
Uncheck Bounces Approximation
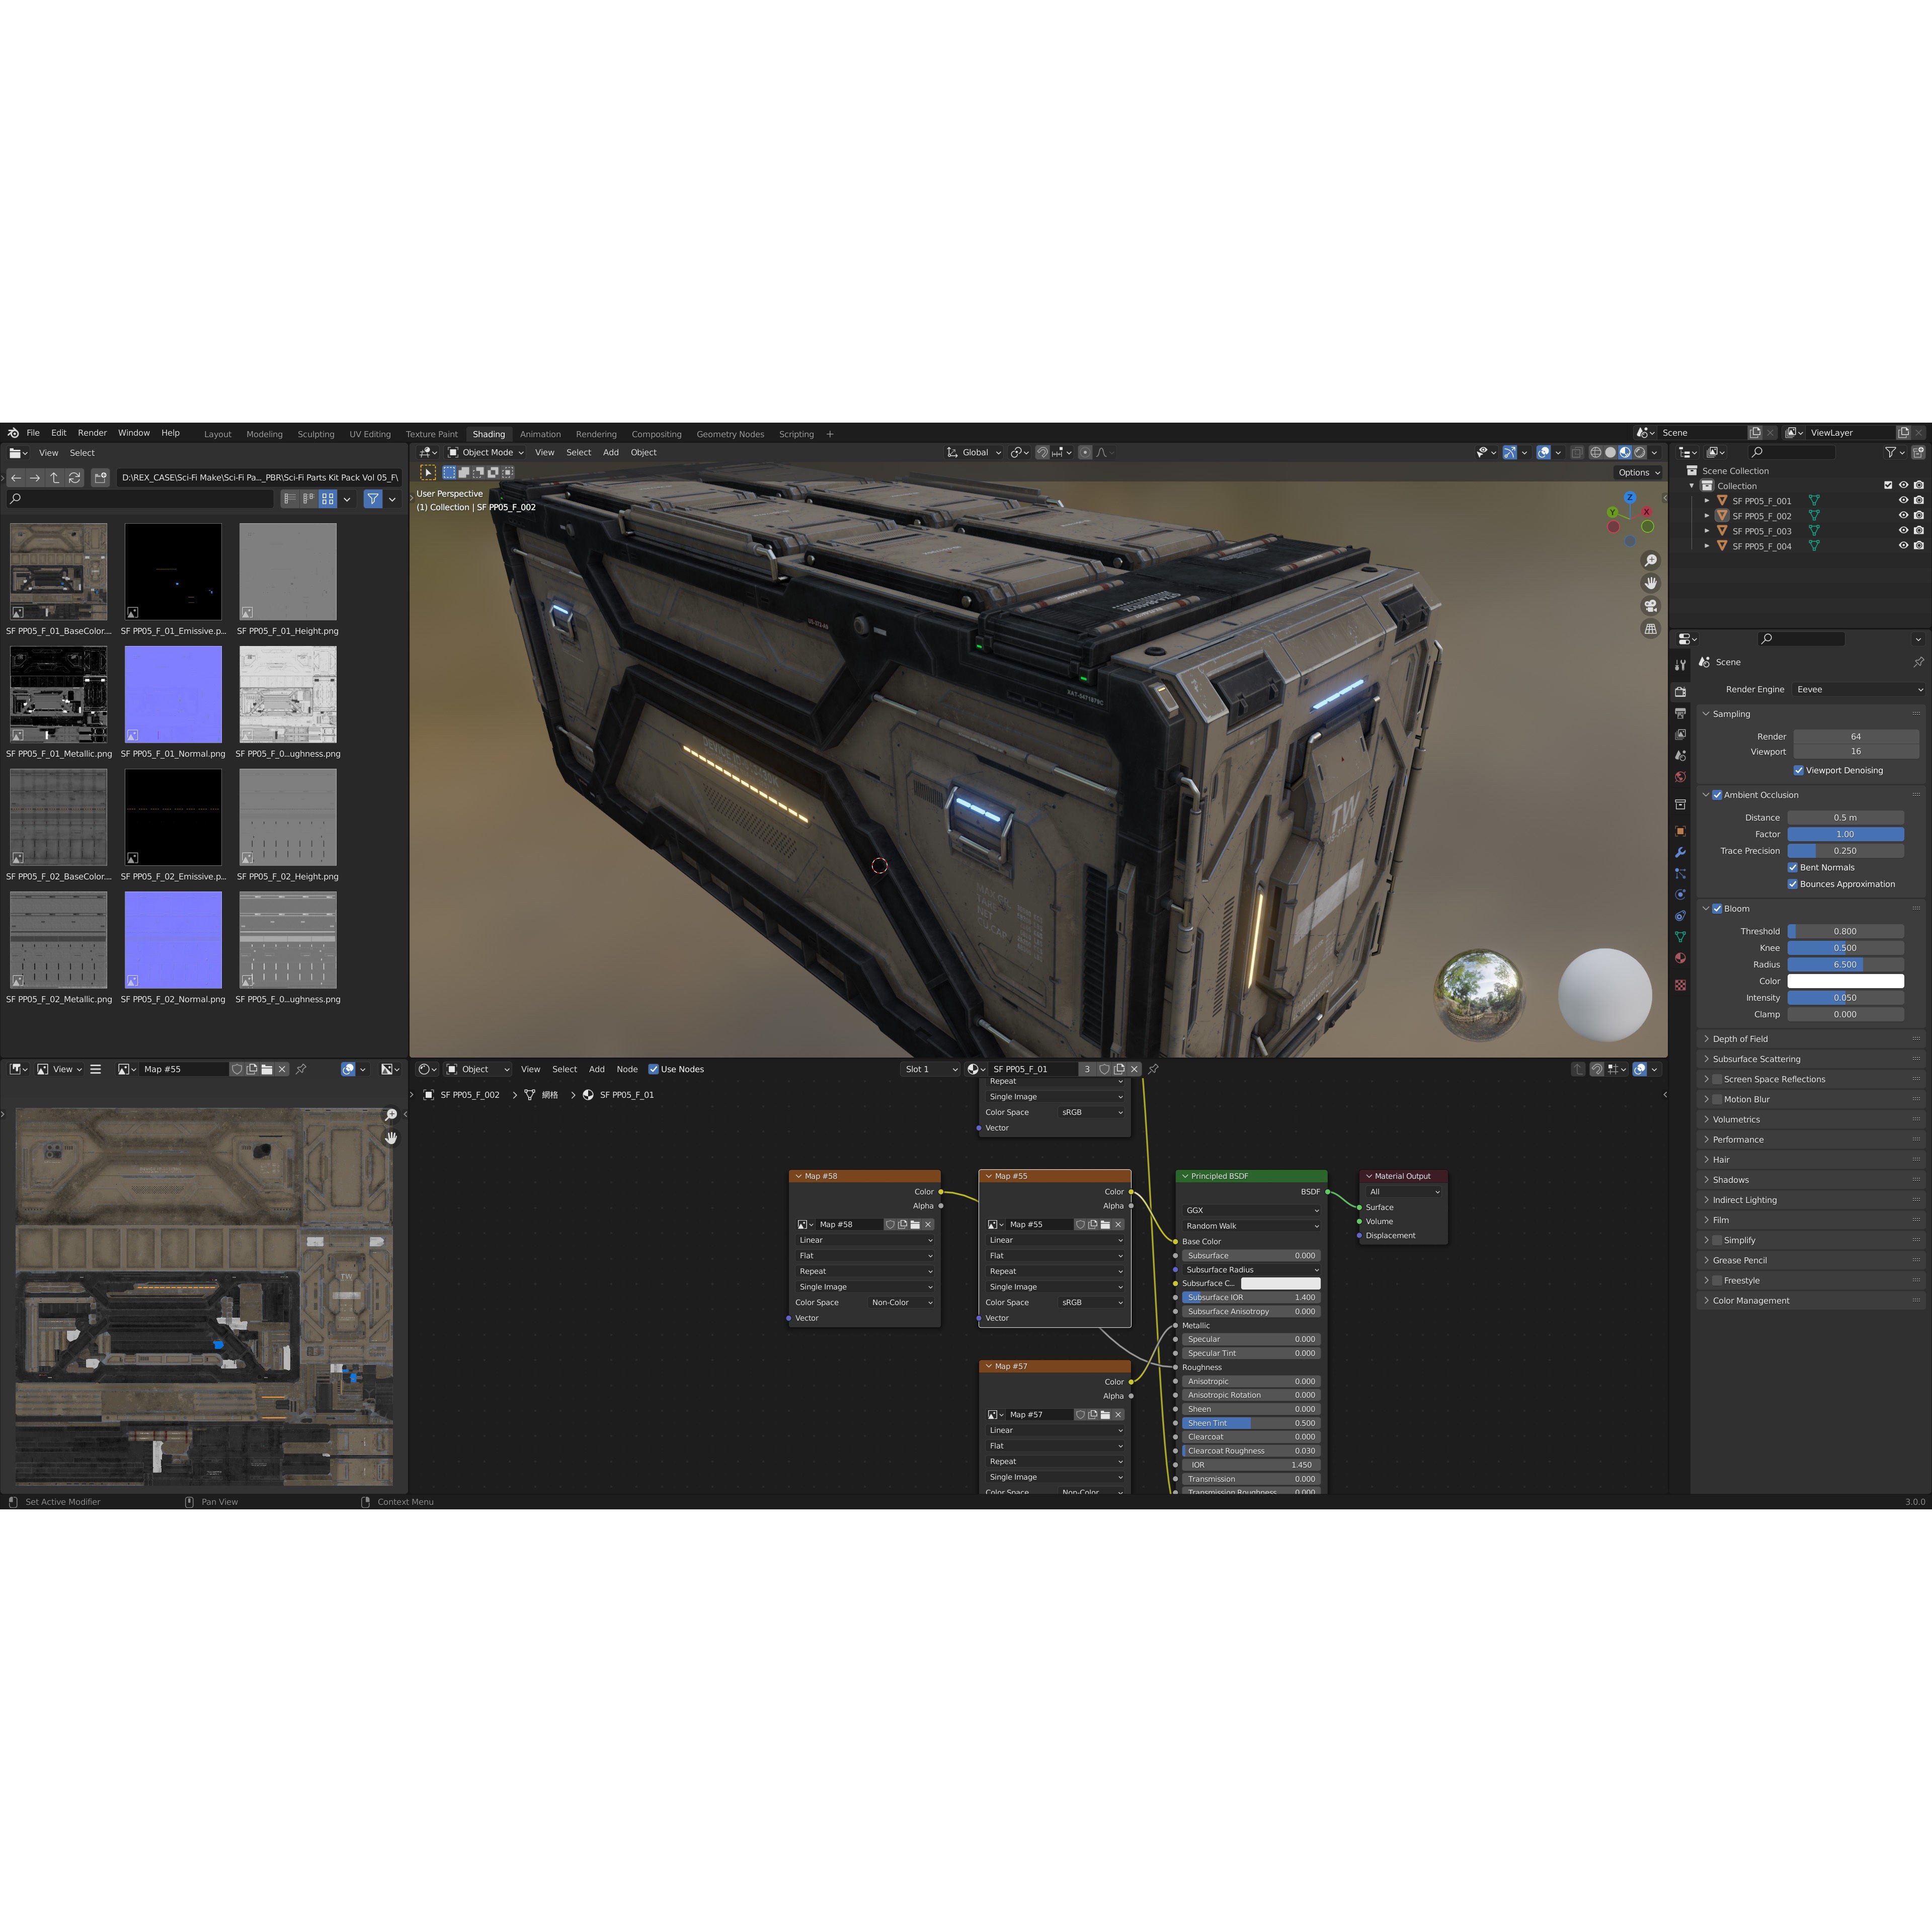pyautogui.click(x=1793, y=884)
